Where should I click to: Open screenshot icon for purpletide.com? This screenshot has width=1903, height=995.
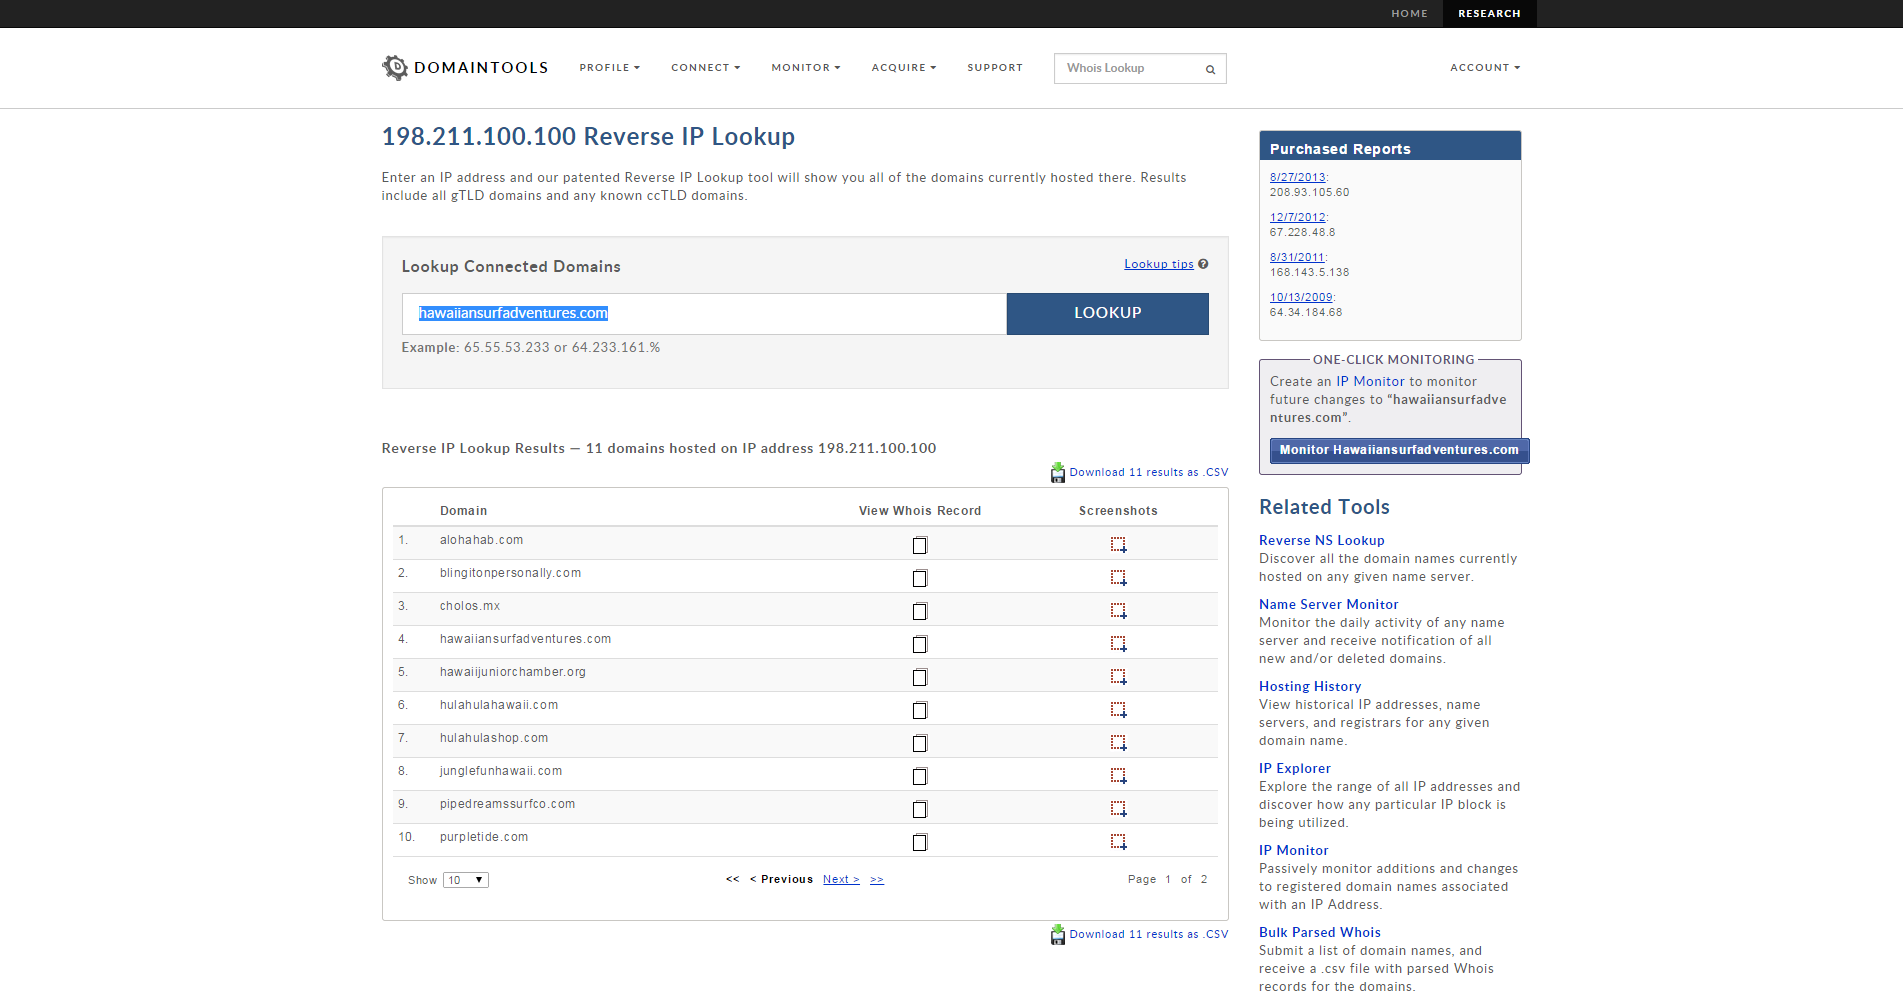point(1118,842)
